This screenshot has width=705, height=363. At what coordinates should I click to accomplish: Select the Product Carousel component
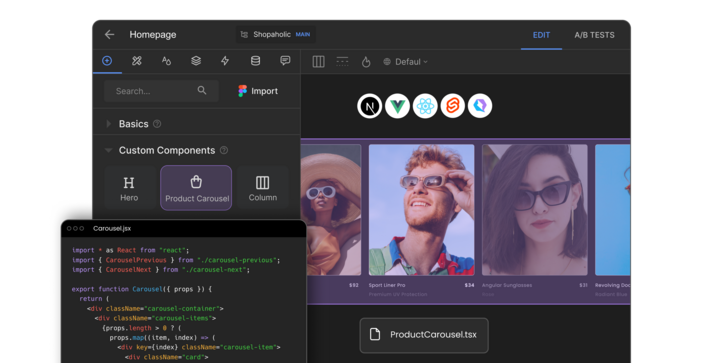[x=196, y=188]
